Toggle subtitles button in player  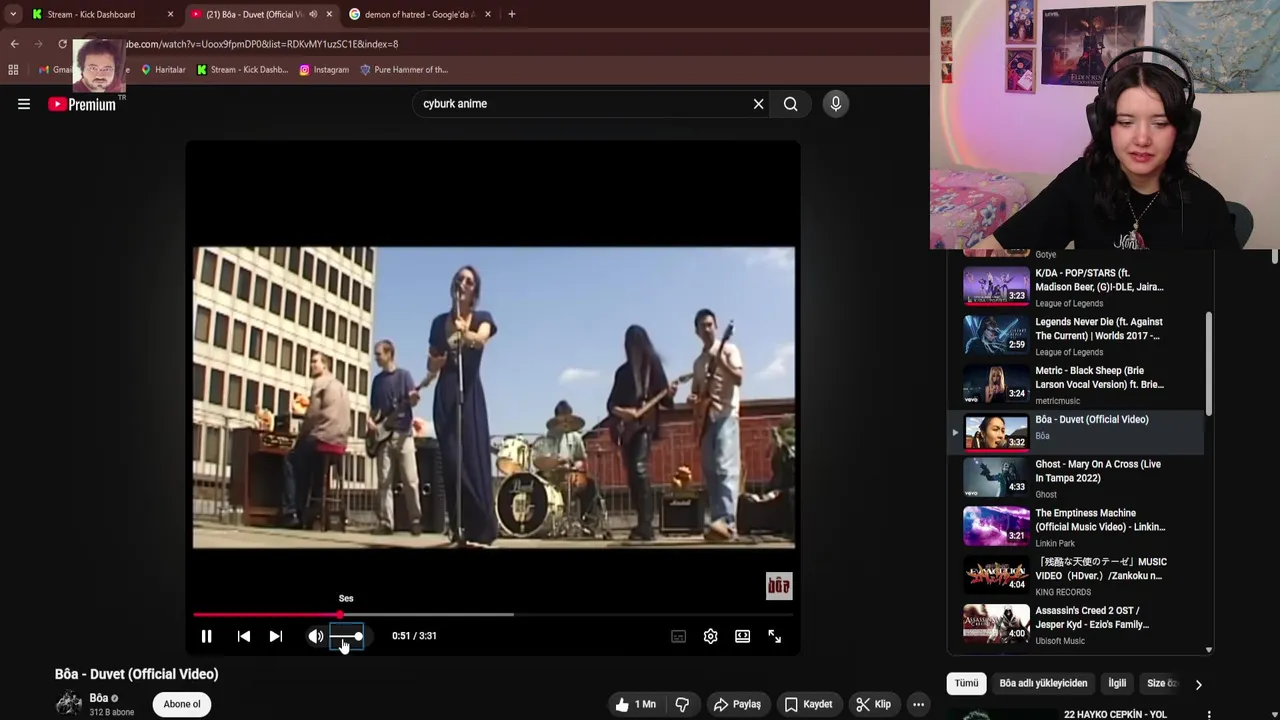click(678, 636)
